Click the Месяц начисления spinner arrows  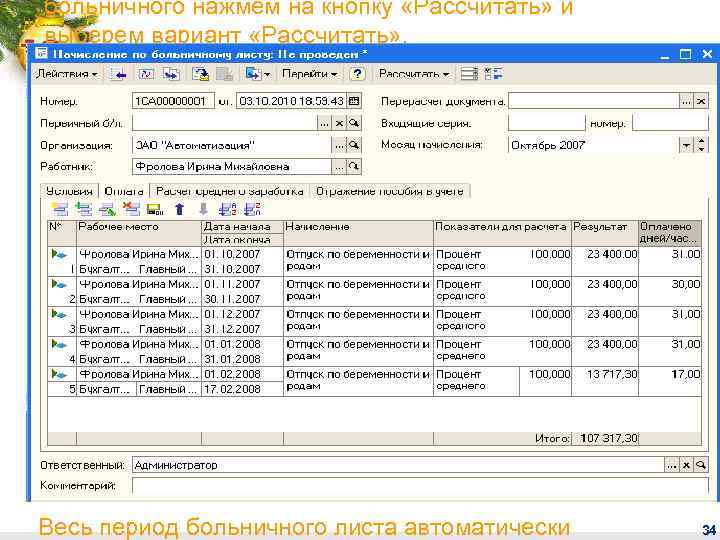click(701, 145)
